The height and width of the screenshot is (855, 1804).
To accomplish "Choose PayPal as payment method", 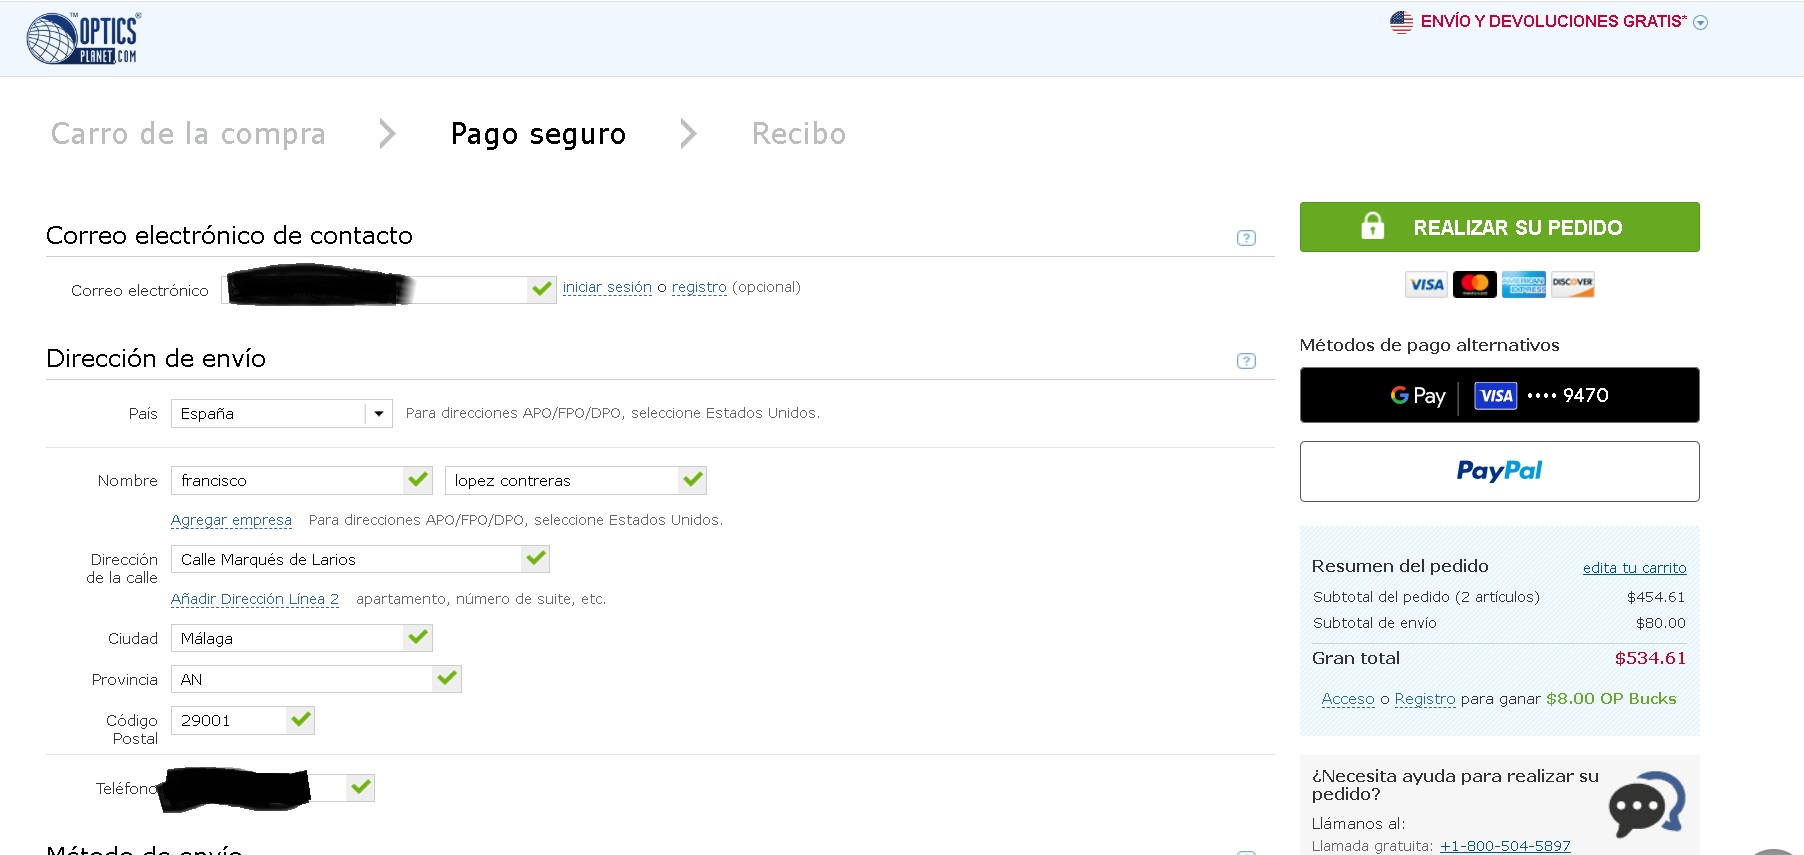I will click(x=1498, y=471).
